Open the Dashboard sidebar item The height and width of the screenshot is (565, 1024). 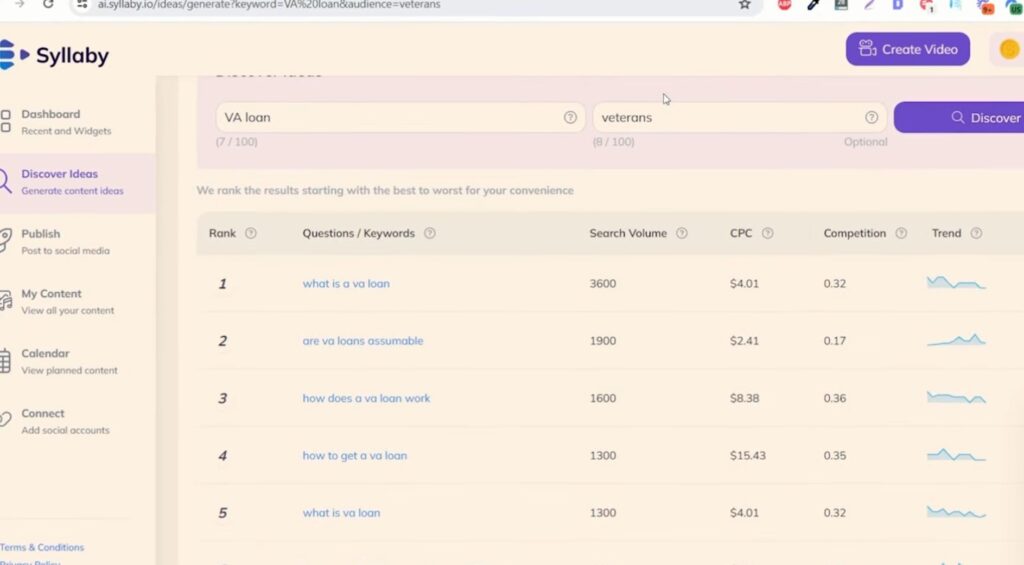click(x=66, y=121)
